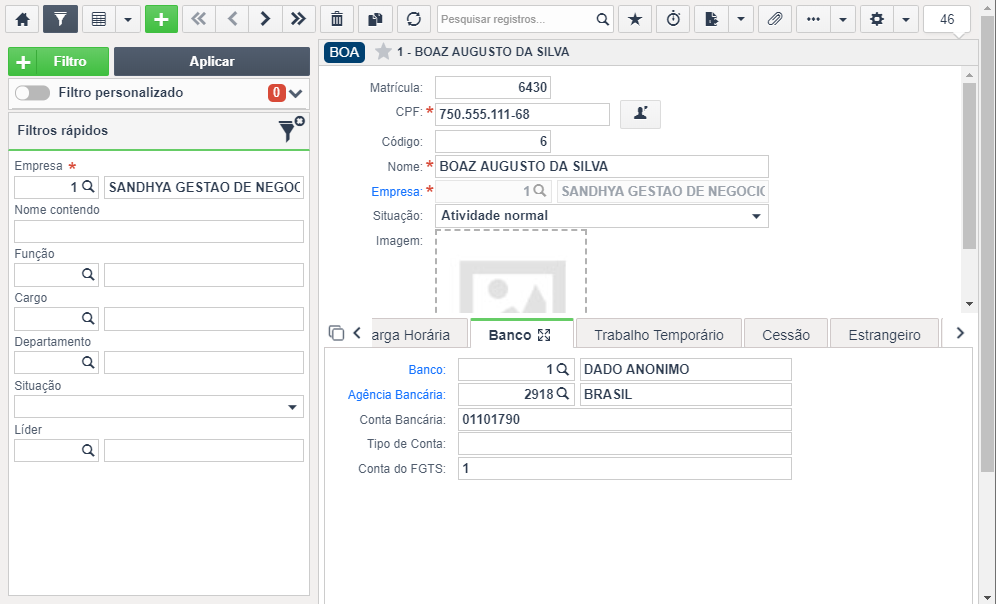Expand the export options dropdown arrow
This screenshot has height=604, width=996.
point(741,19)
